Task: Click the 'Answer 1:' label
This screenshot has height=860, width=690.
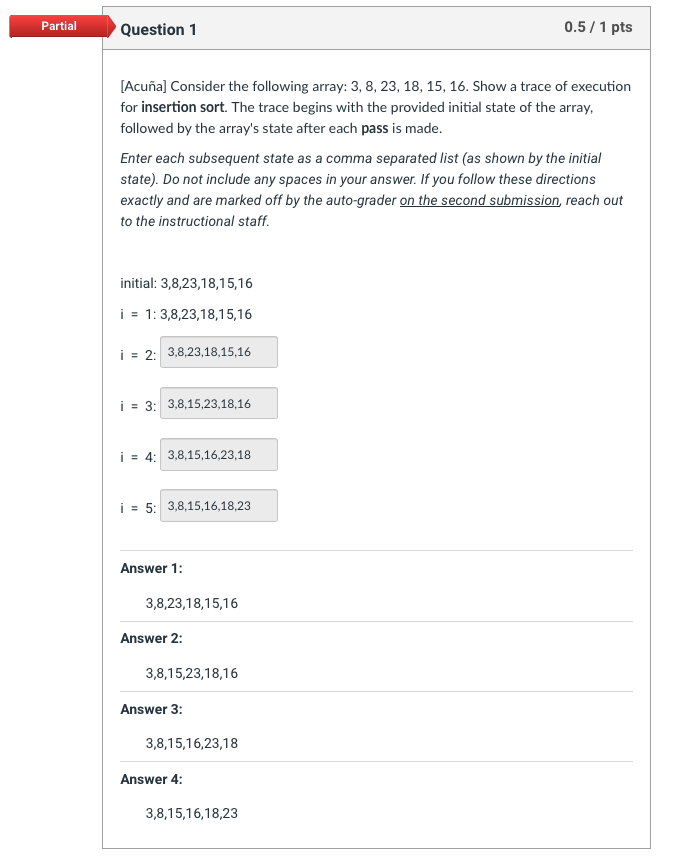Action: point(151,568)
